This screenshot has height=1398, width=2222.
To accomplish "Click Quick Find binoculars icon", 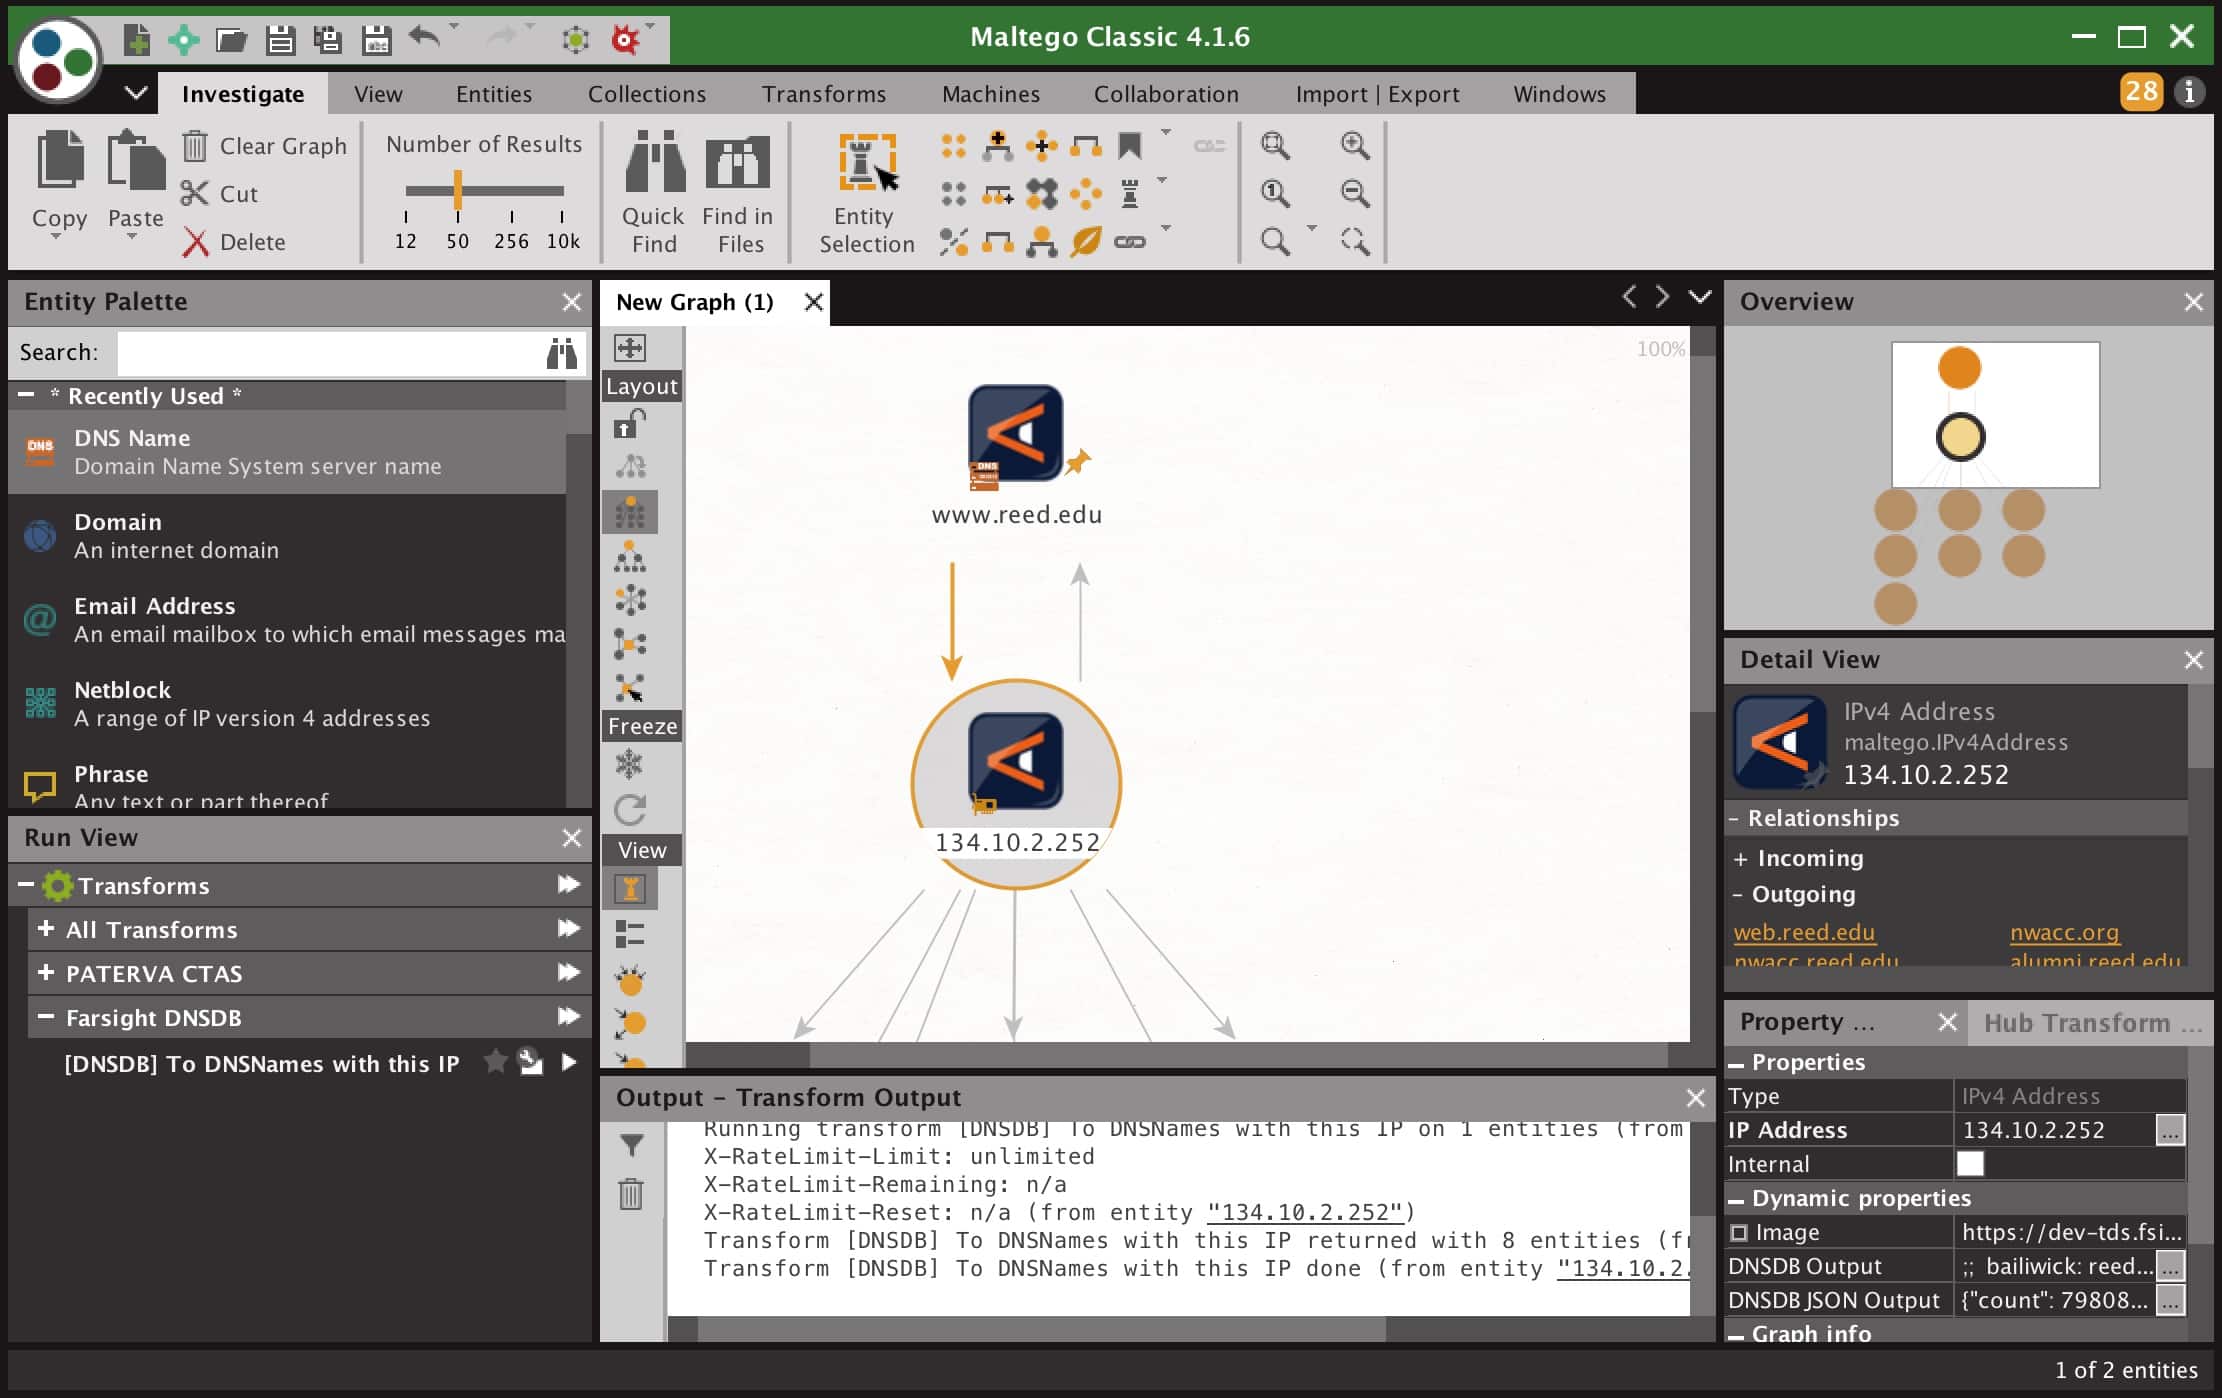I will click(x=655, y=161).
